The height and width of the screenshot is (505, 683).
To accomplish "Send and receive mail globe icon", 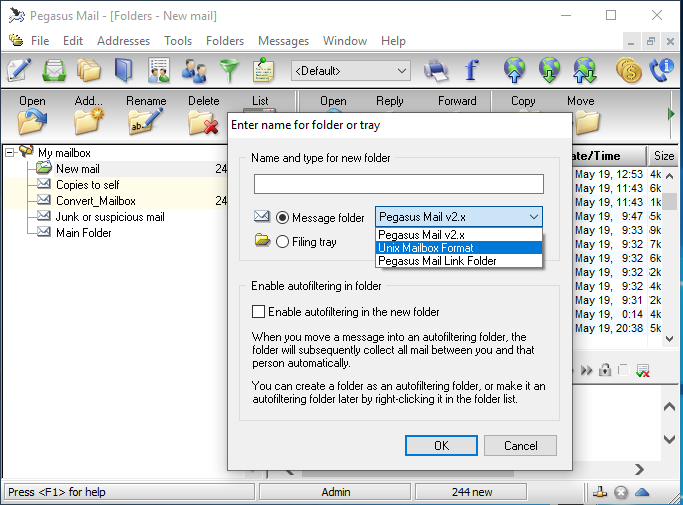I will tap(585, 70).
